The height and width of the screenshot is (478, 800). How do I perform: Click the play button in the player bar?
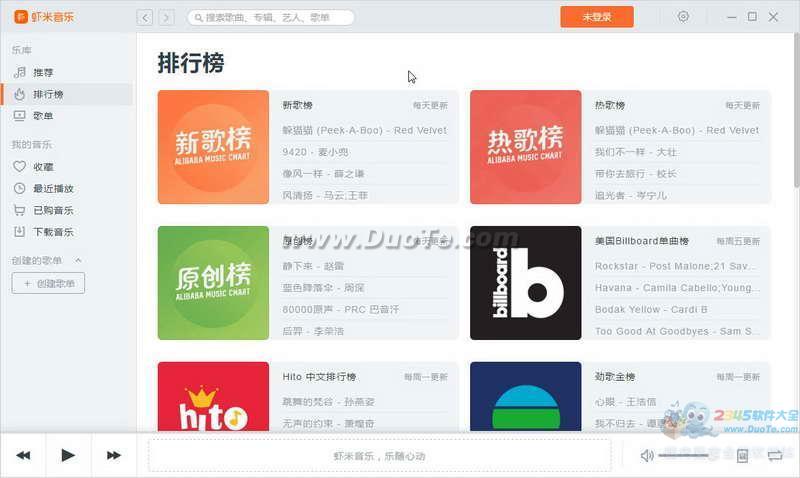(68, 455)
